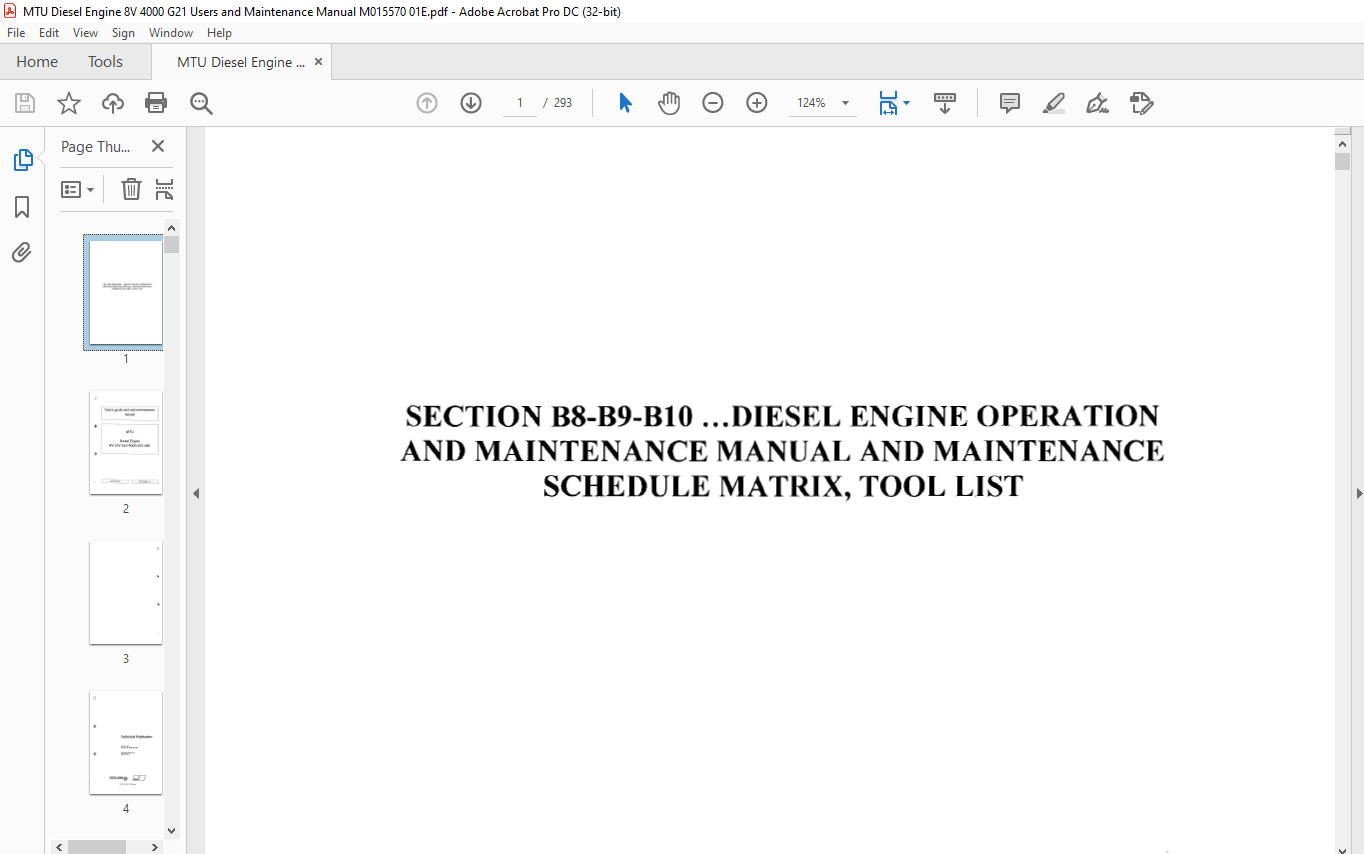
Task: Open Bookmarks panel icon
Action: click(x=22, y=206)
